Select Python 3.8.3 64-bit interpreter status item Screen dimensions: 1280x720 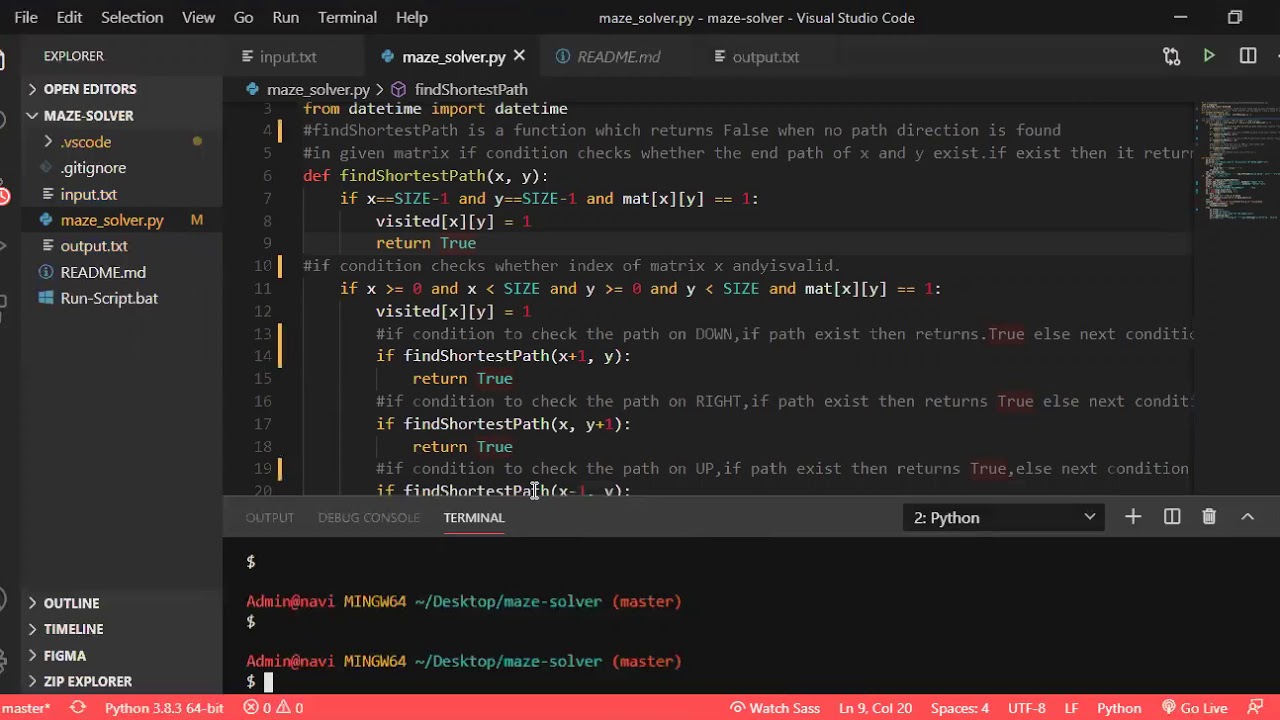tap(164, 708)
